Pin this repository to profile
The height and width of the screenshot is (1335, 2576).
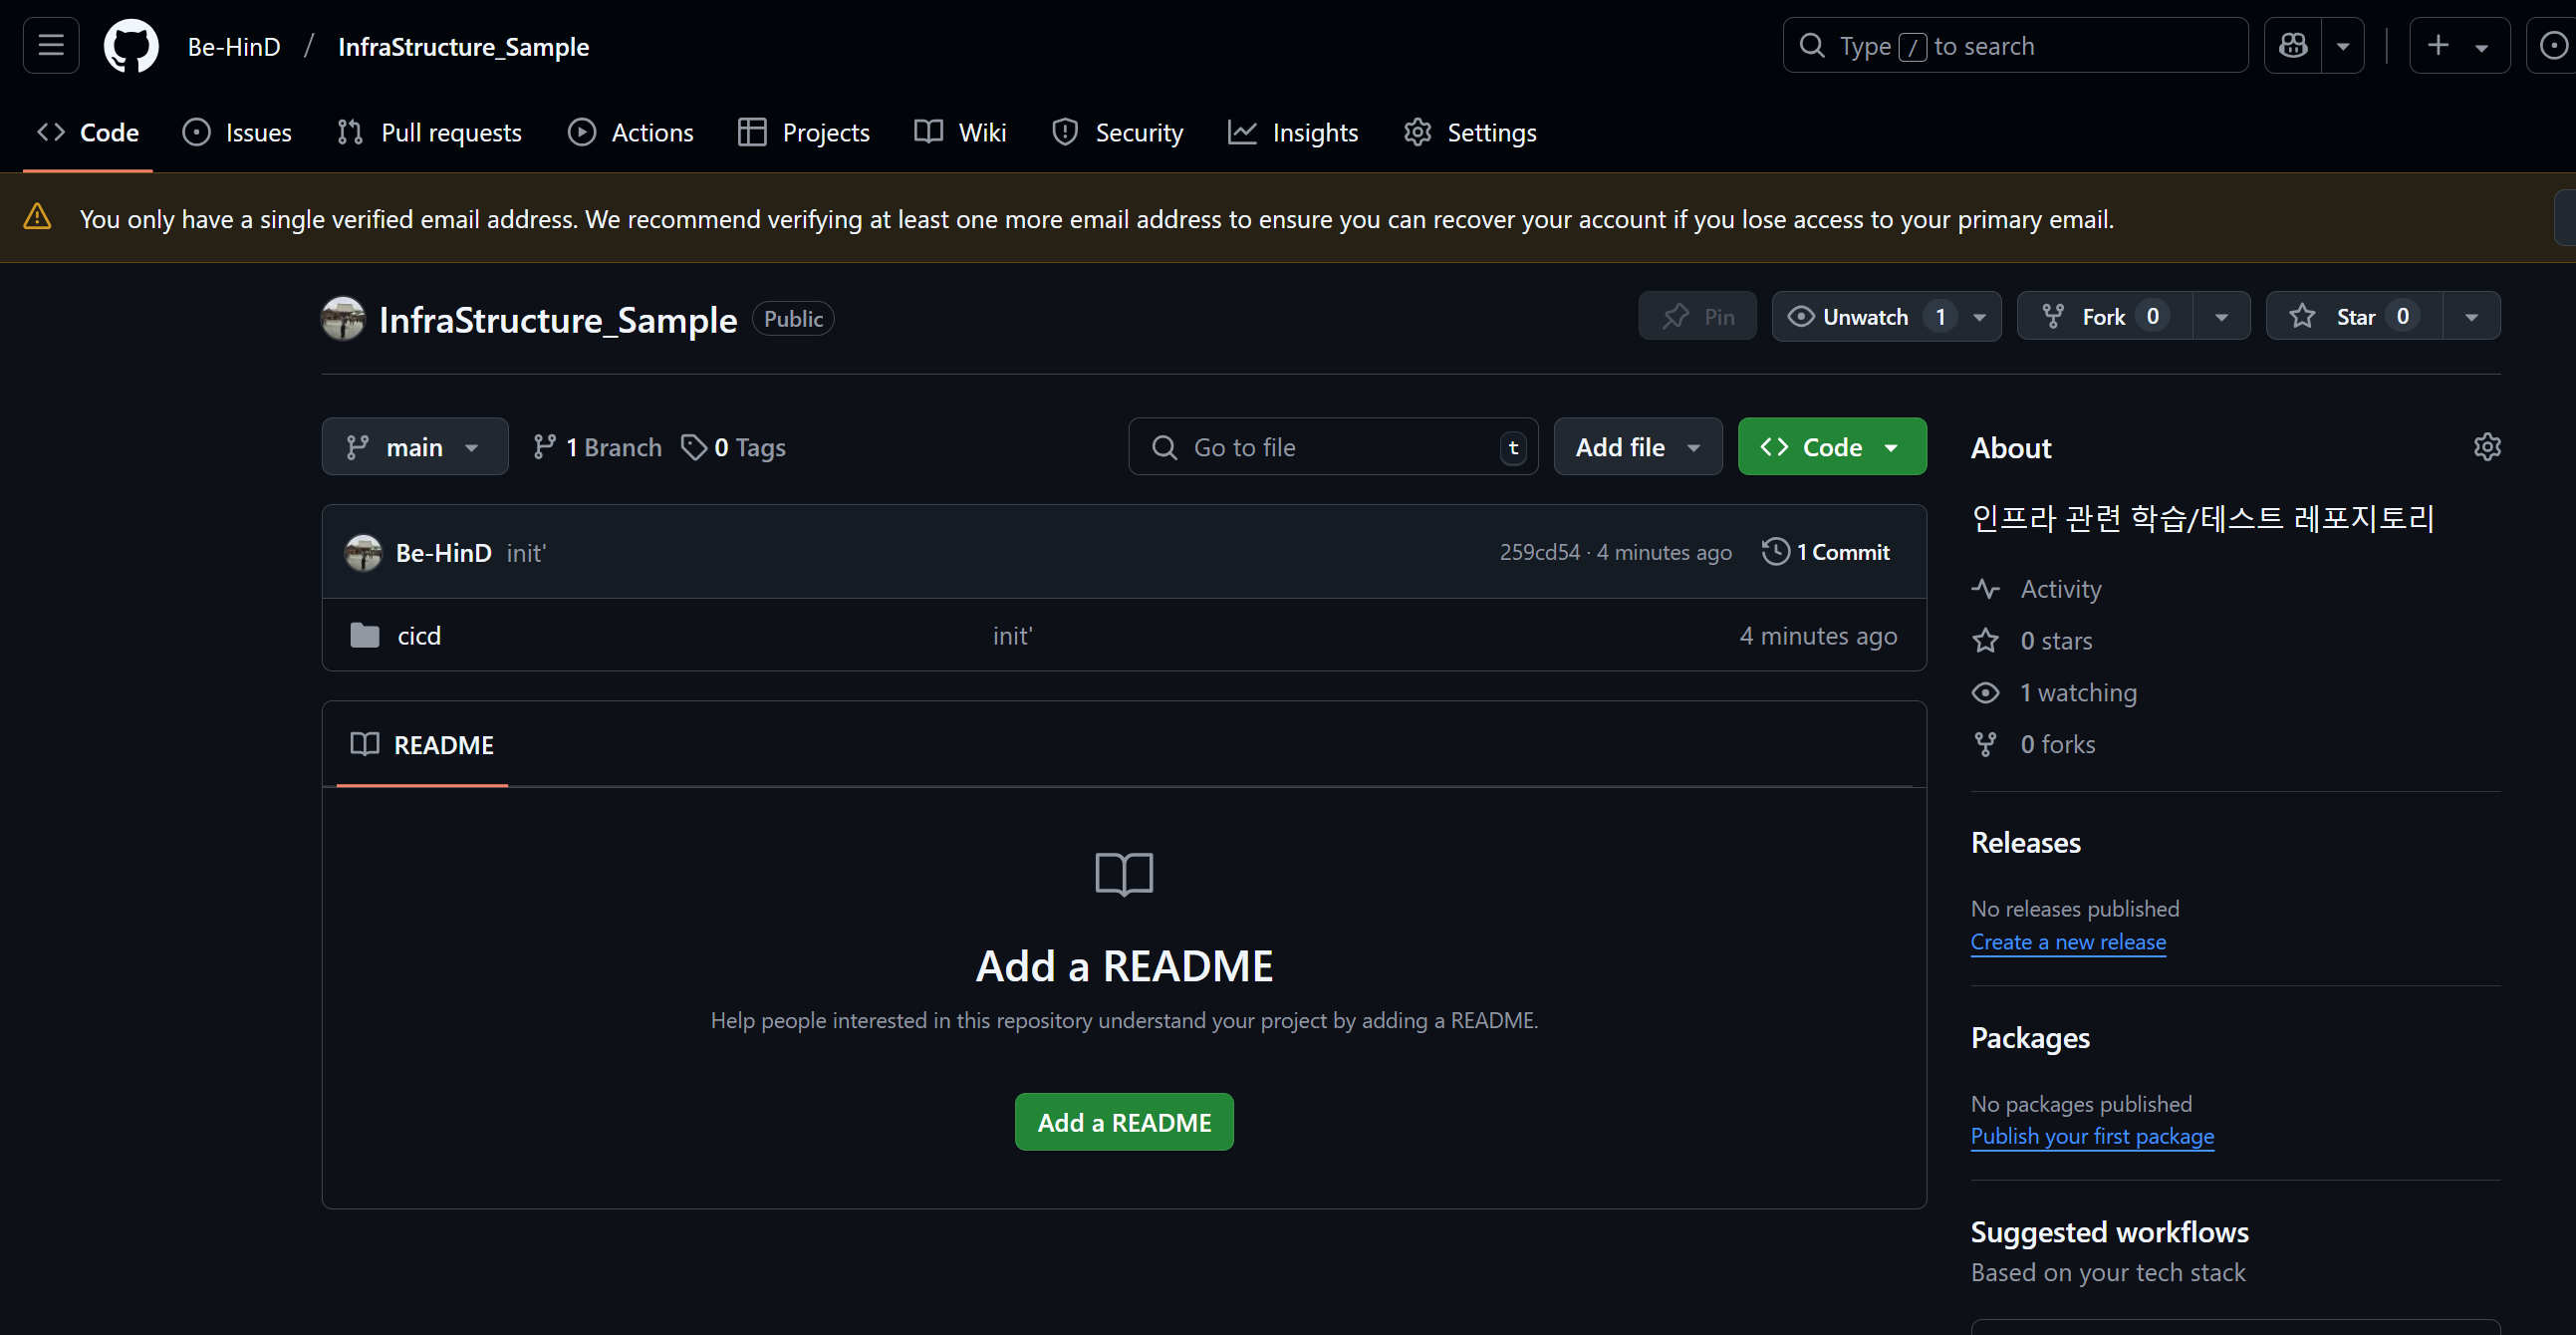[x=1697, y=317]
